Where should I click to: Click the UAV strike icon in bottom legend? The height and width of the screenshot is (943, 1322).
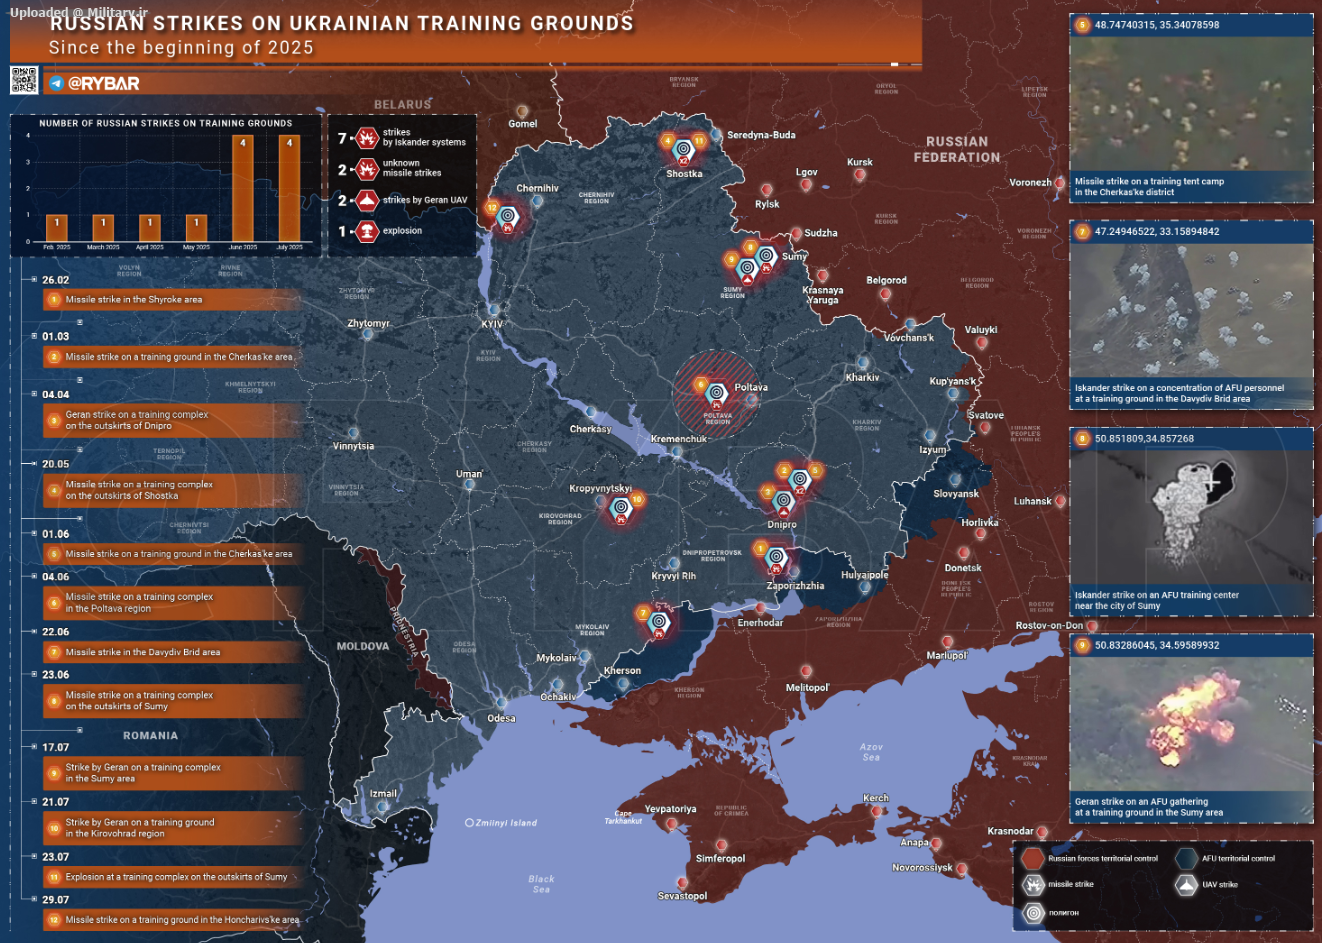pos(1186,885)
